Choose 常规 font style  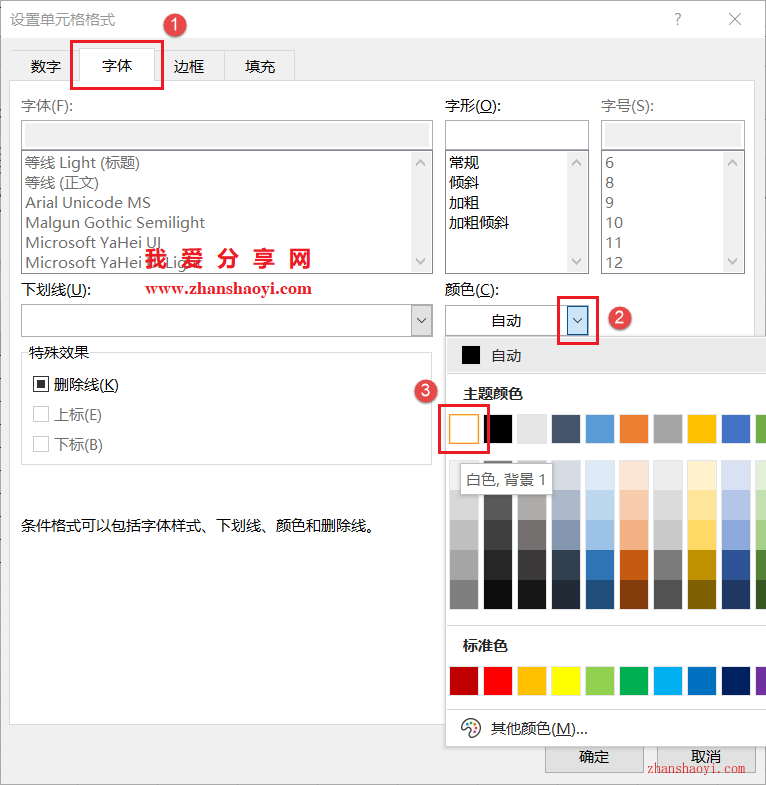[x=464, y=163]
